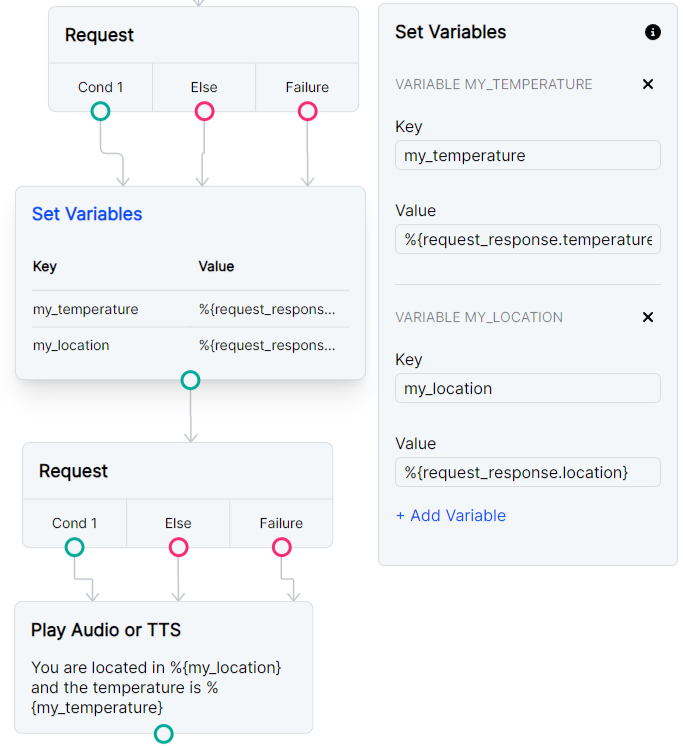Image resolution: width=683 pixels, height=746 pixels.
Task: Select the lower Request node header
Action: click(177, 471)
